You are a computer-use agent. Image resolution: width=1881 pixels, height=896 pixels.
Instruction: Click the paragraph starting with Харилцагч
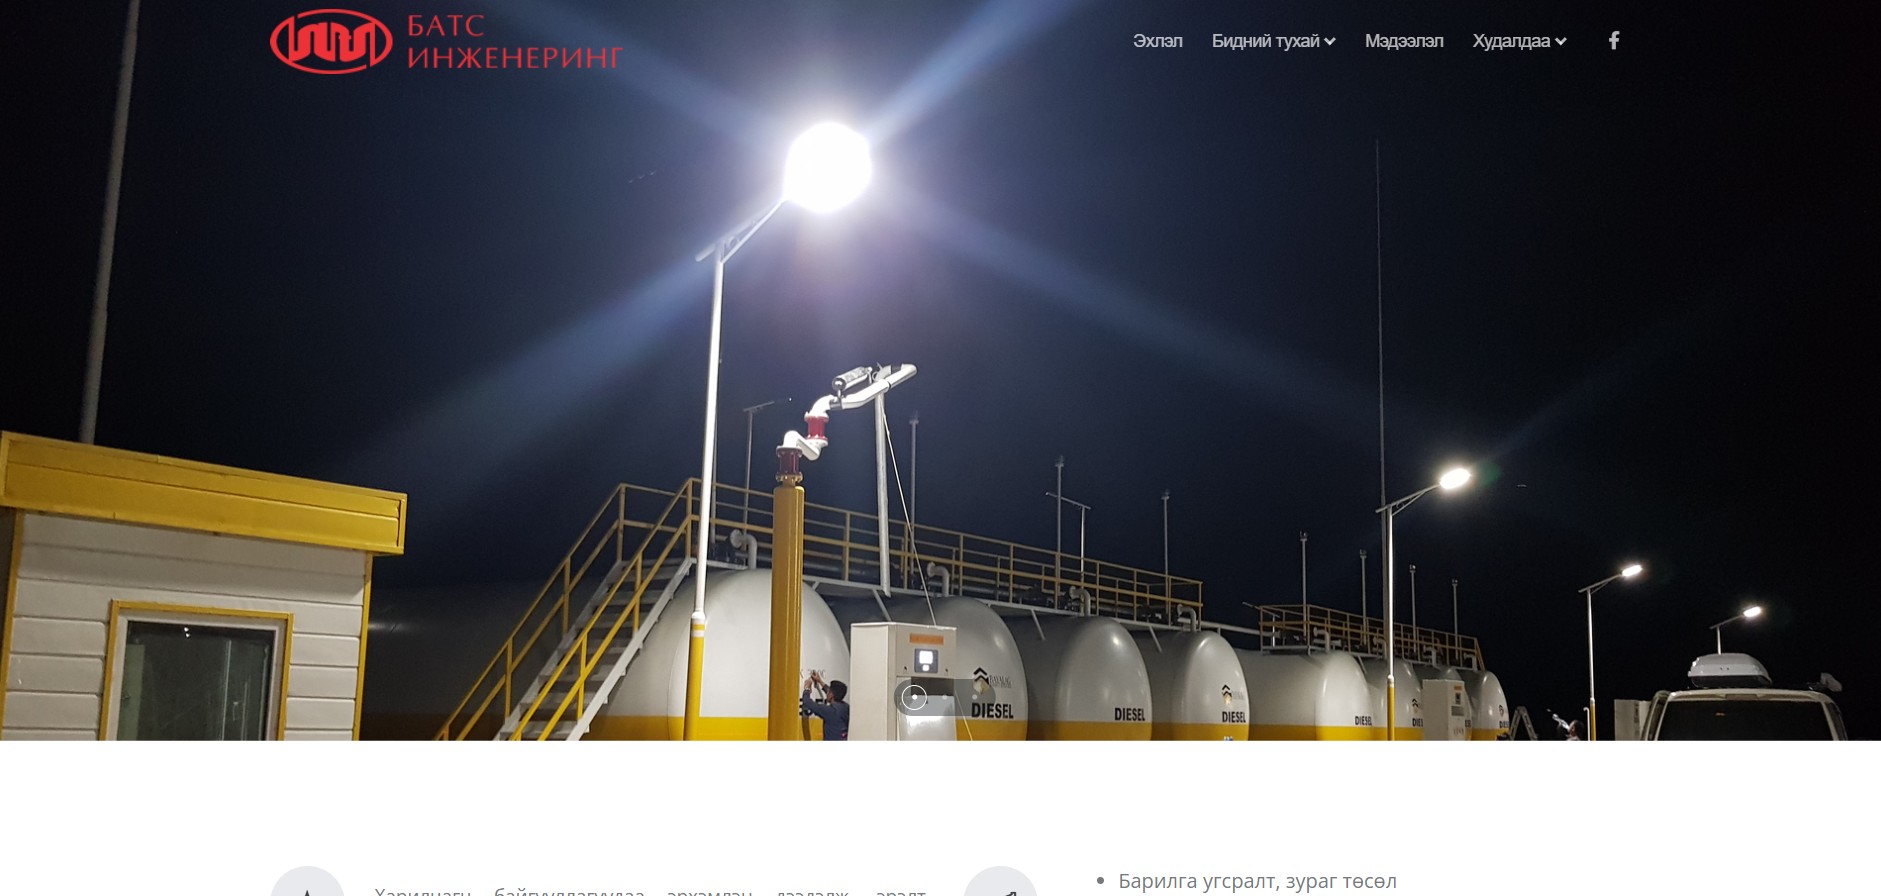click(650, 890)
